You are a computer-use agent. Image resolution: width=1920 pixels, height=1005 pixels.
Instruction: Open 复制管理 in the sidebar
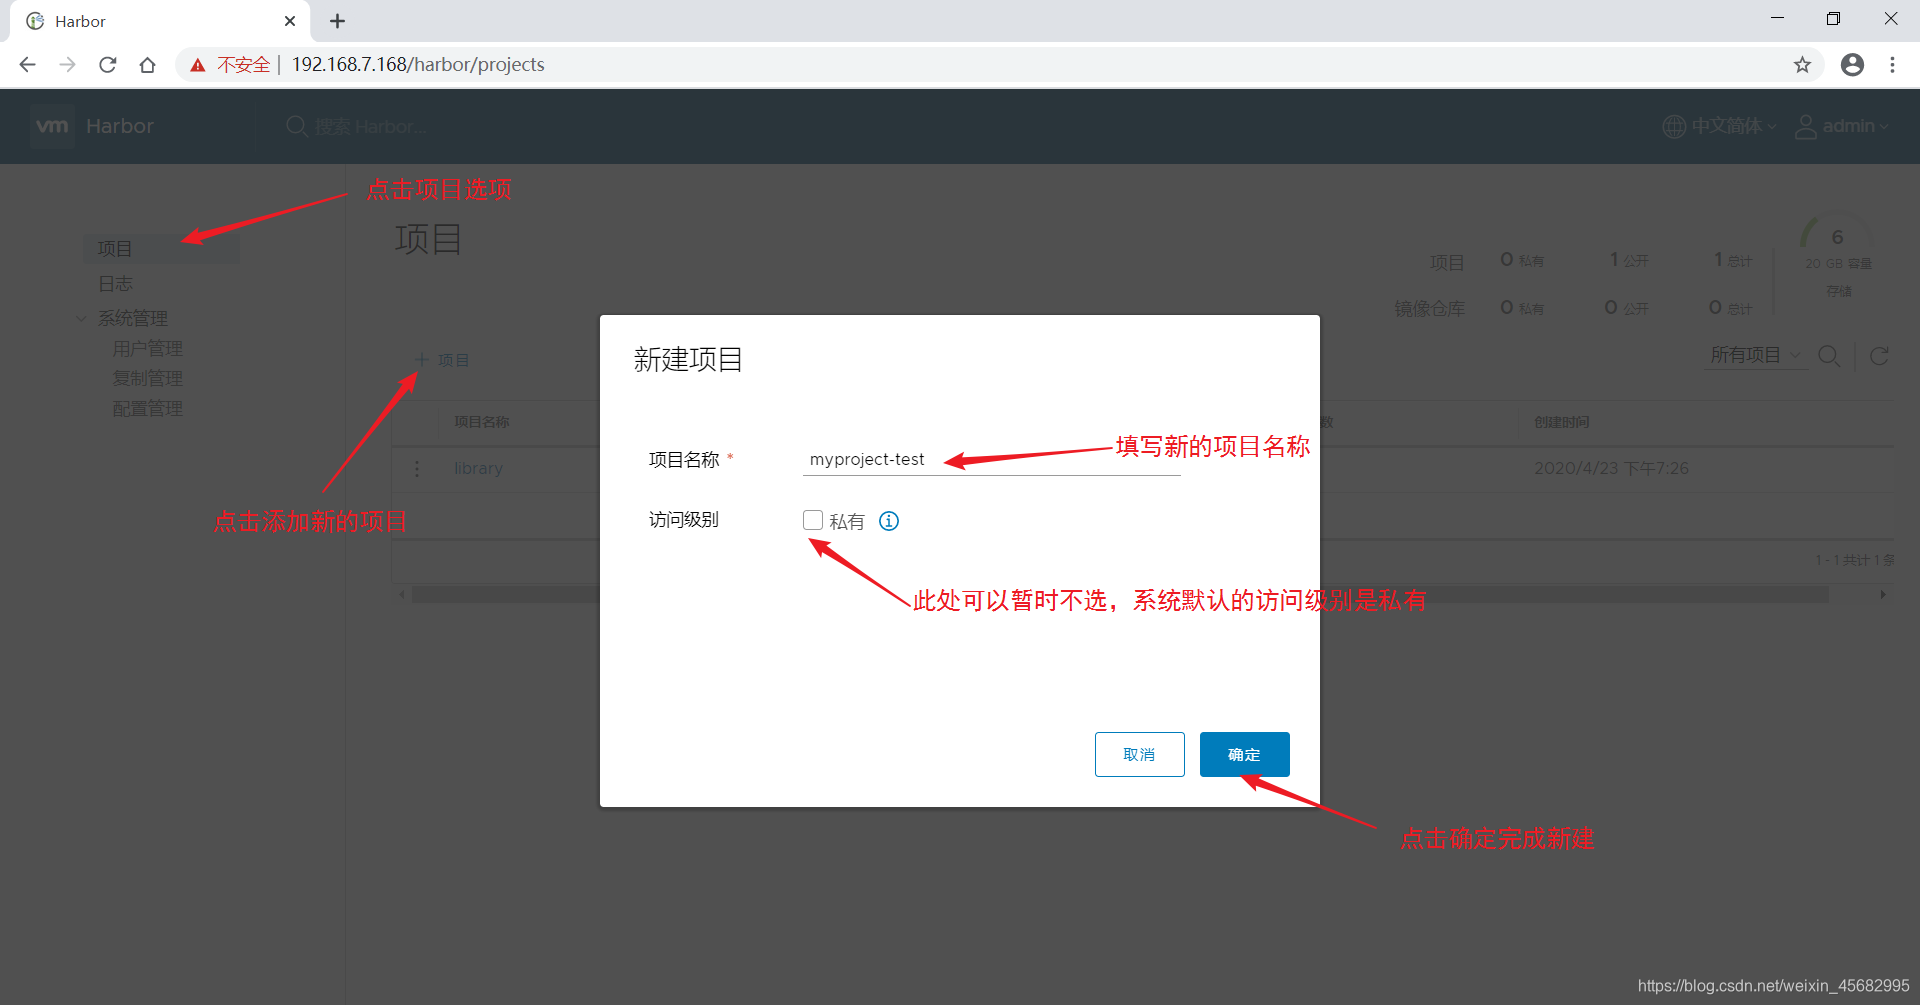click(x=148, y=379)
